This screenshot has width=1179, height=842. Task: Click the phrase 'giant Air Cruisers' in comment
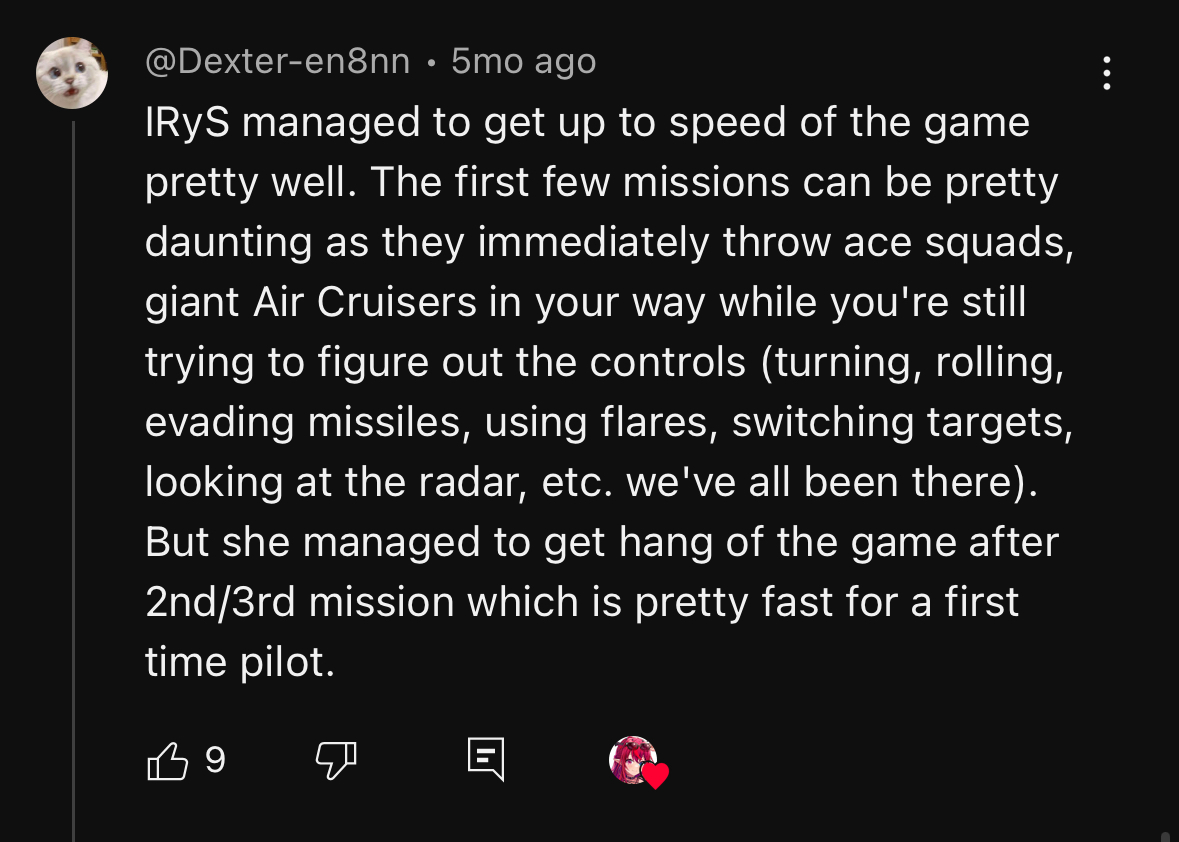coord(311,303)
